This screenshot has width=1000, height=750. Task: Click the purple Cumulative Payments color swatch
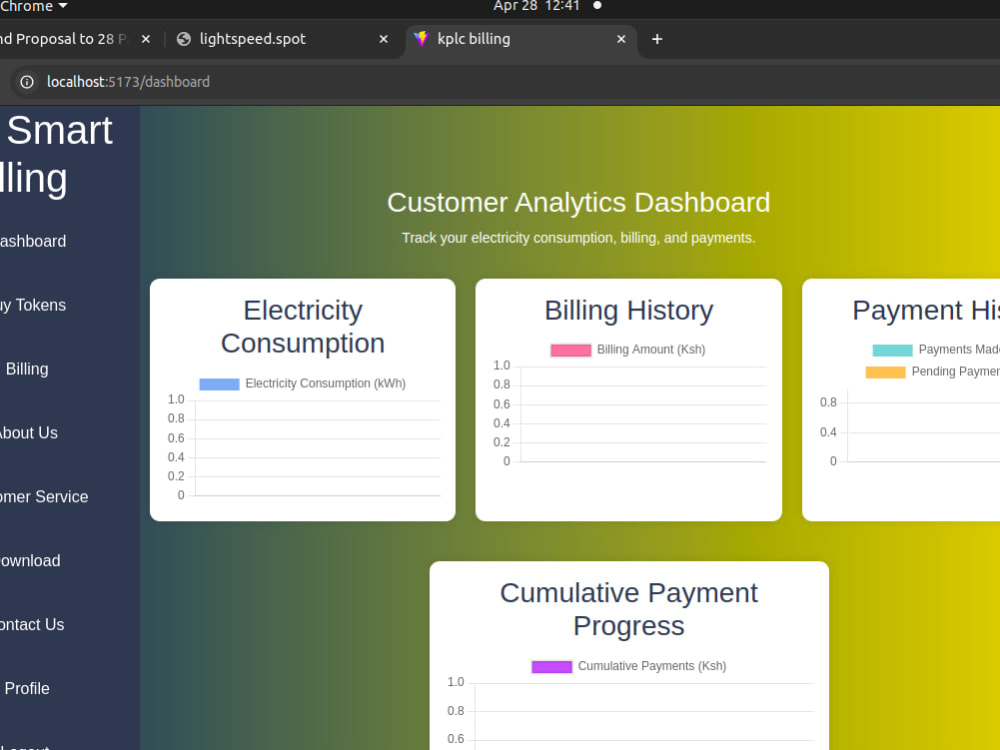pyautogui.click(x=550, y=665)
